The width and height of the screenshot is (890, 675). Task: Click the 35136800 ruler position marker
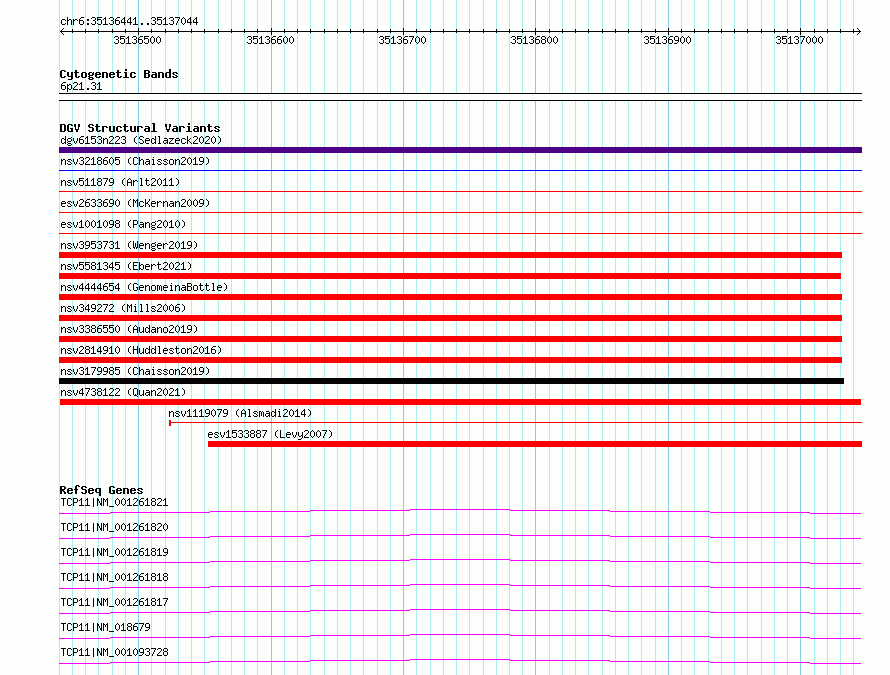click(534, 40)
